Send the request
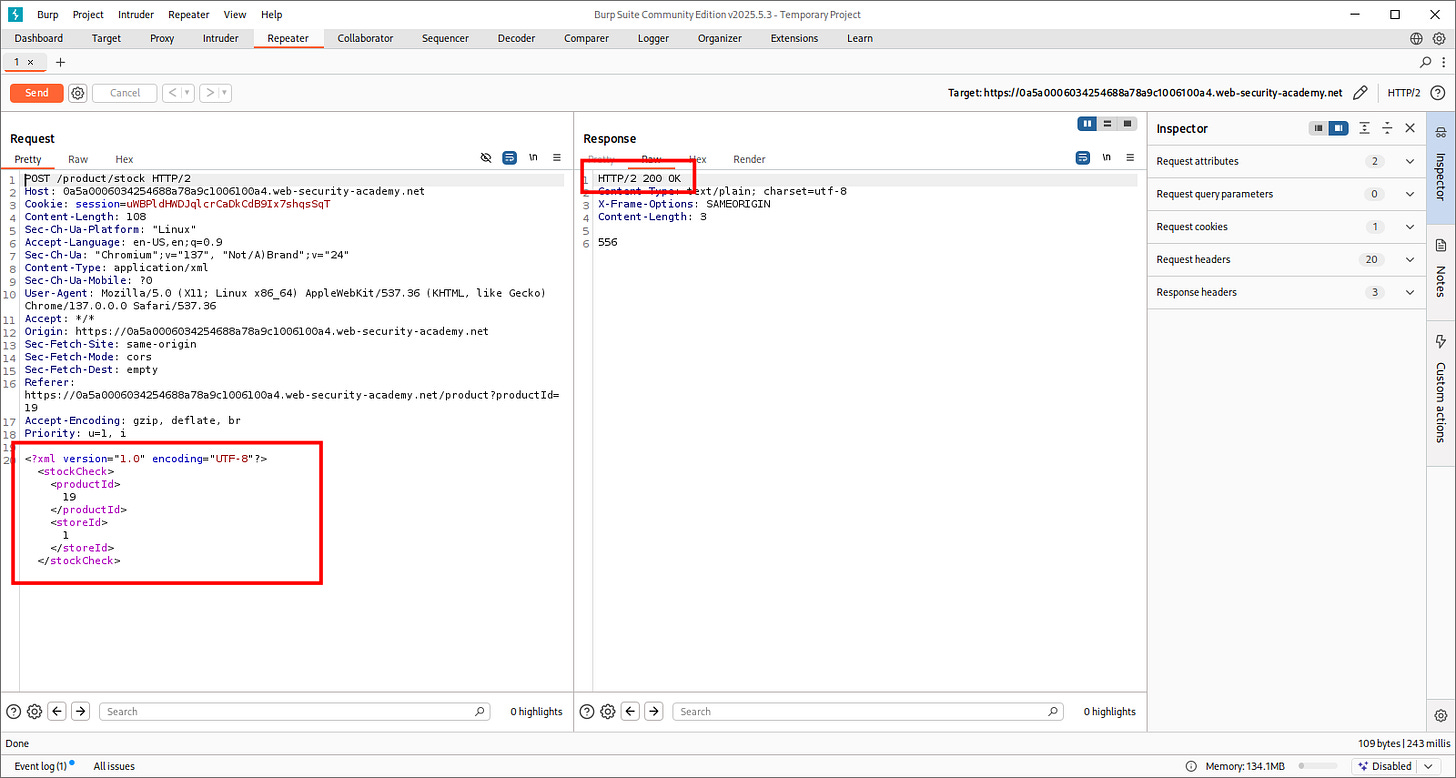 click(x=37, y=93)
